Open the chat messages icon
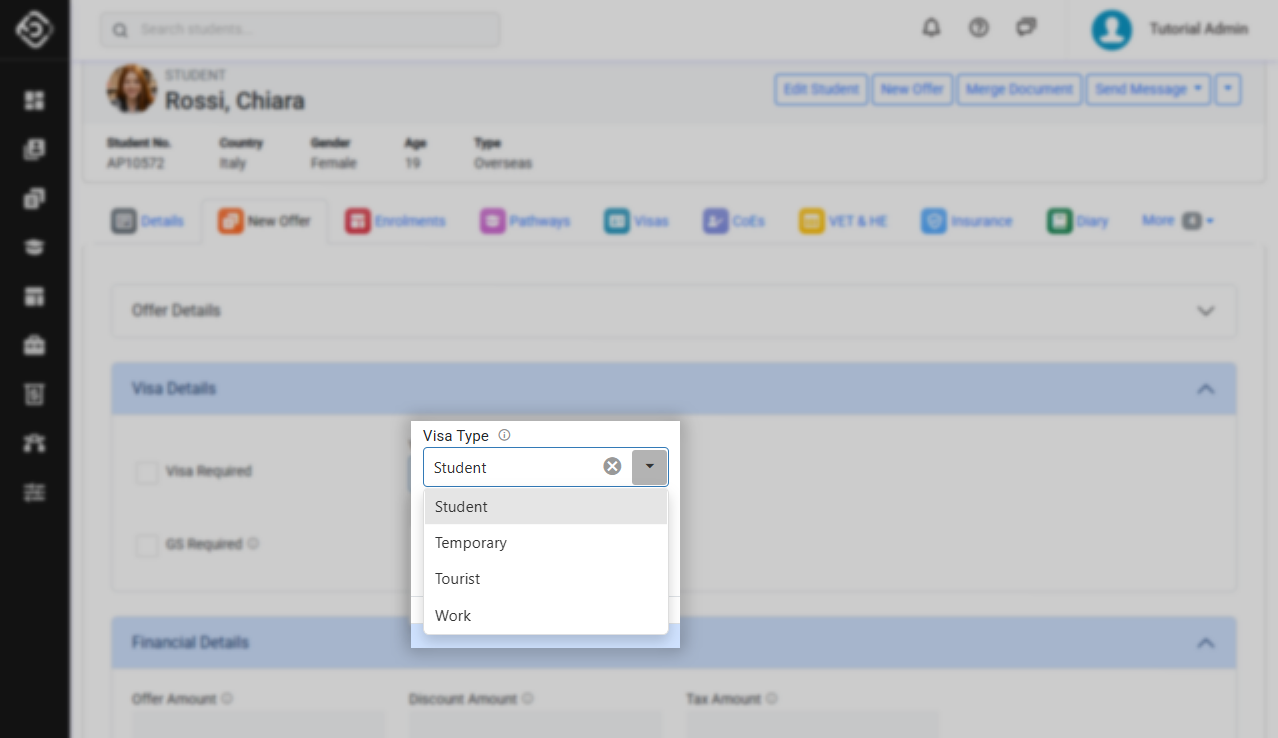 [x=1026, y=28]
